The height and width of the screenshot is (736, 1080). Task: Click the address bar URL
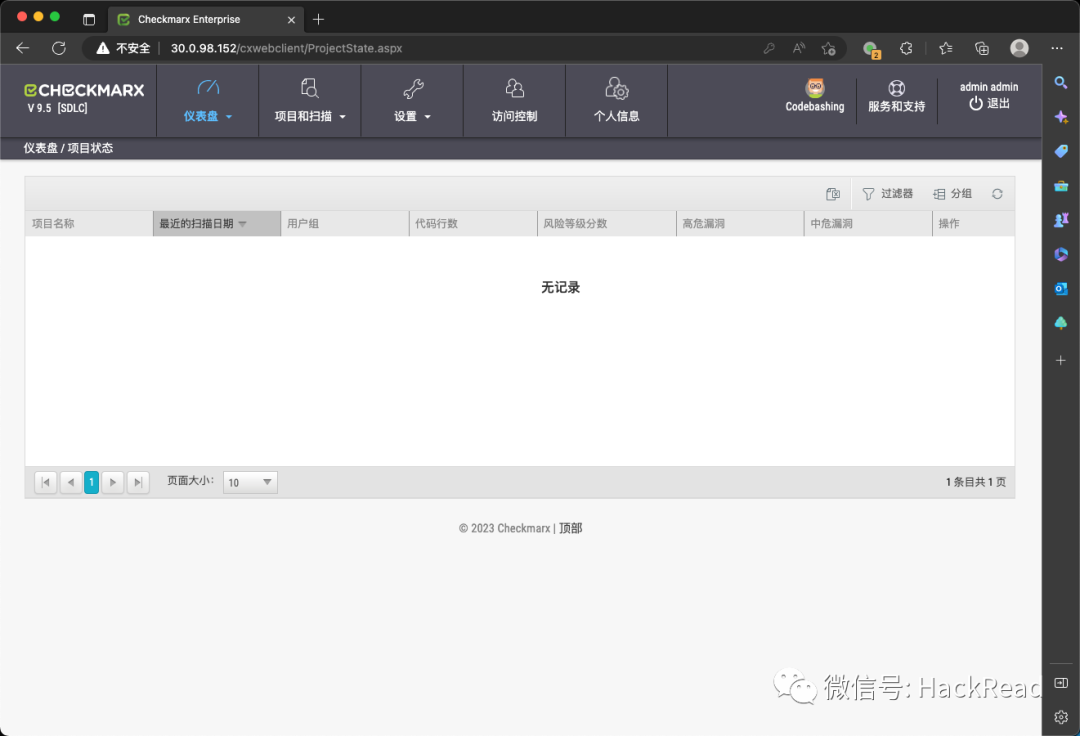(x=287, y=48)
